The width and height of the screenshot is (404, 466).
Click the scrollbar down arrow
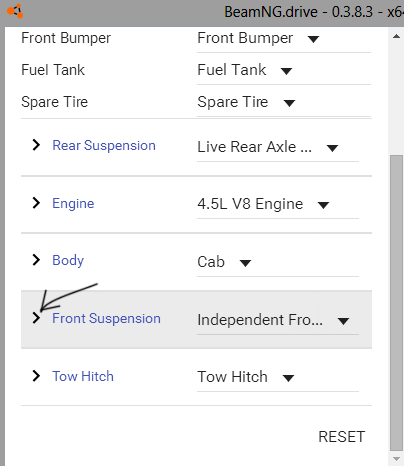396,459
